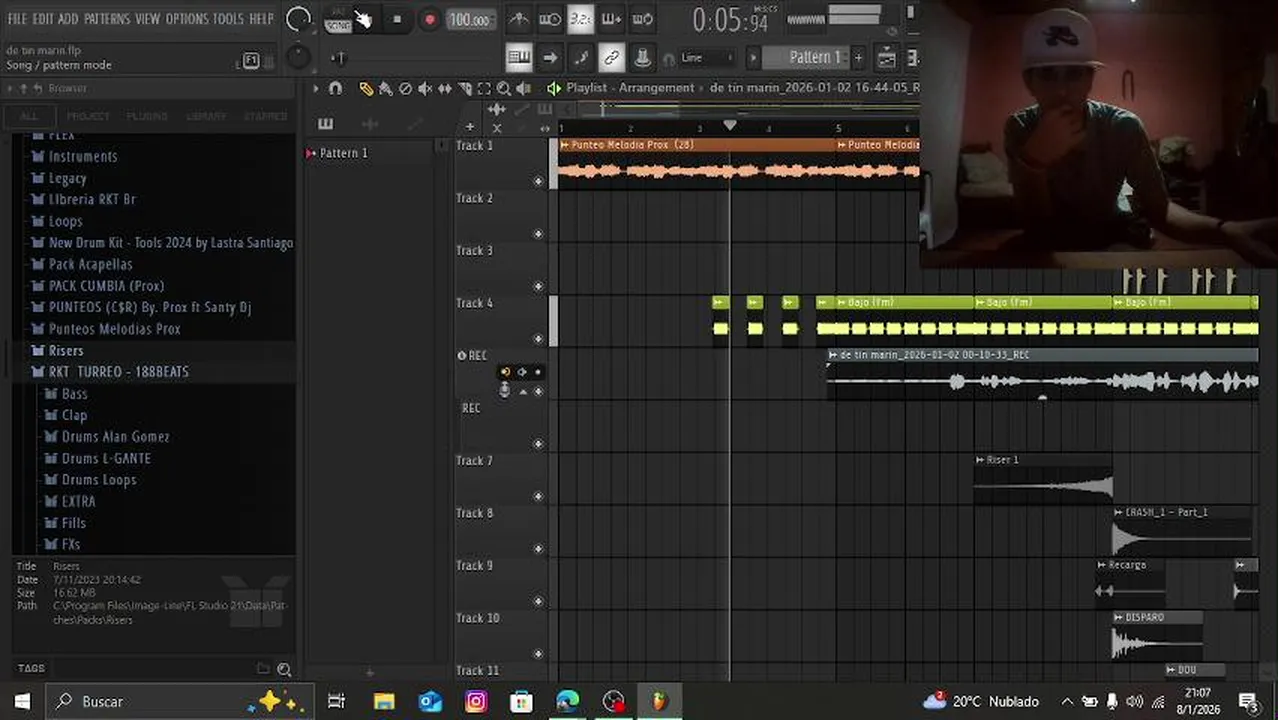
Task: Toggle countdown before recording (3.2.)
Action: tap(580, 19)
